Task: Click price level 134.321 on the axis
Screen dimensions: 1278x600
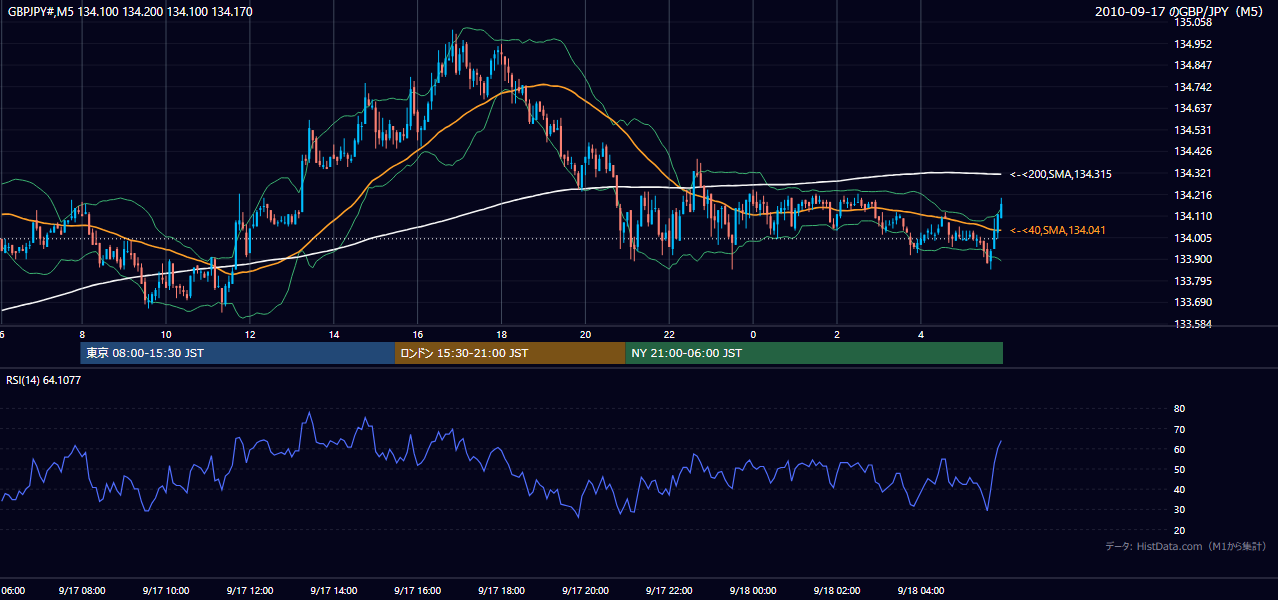Action: coord(1193,173)
